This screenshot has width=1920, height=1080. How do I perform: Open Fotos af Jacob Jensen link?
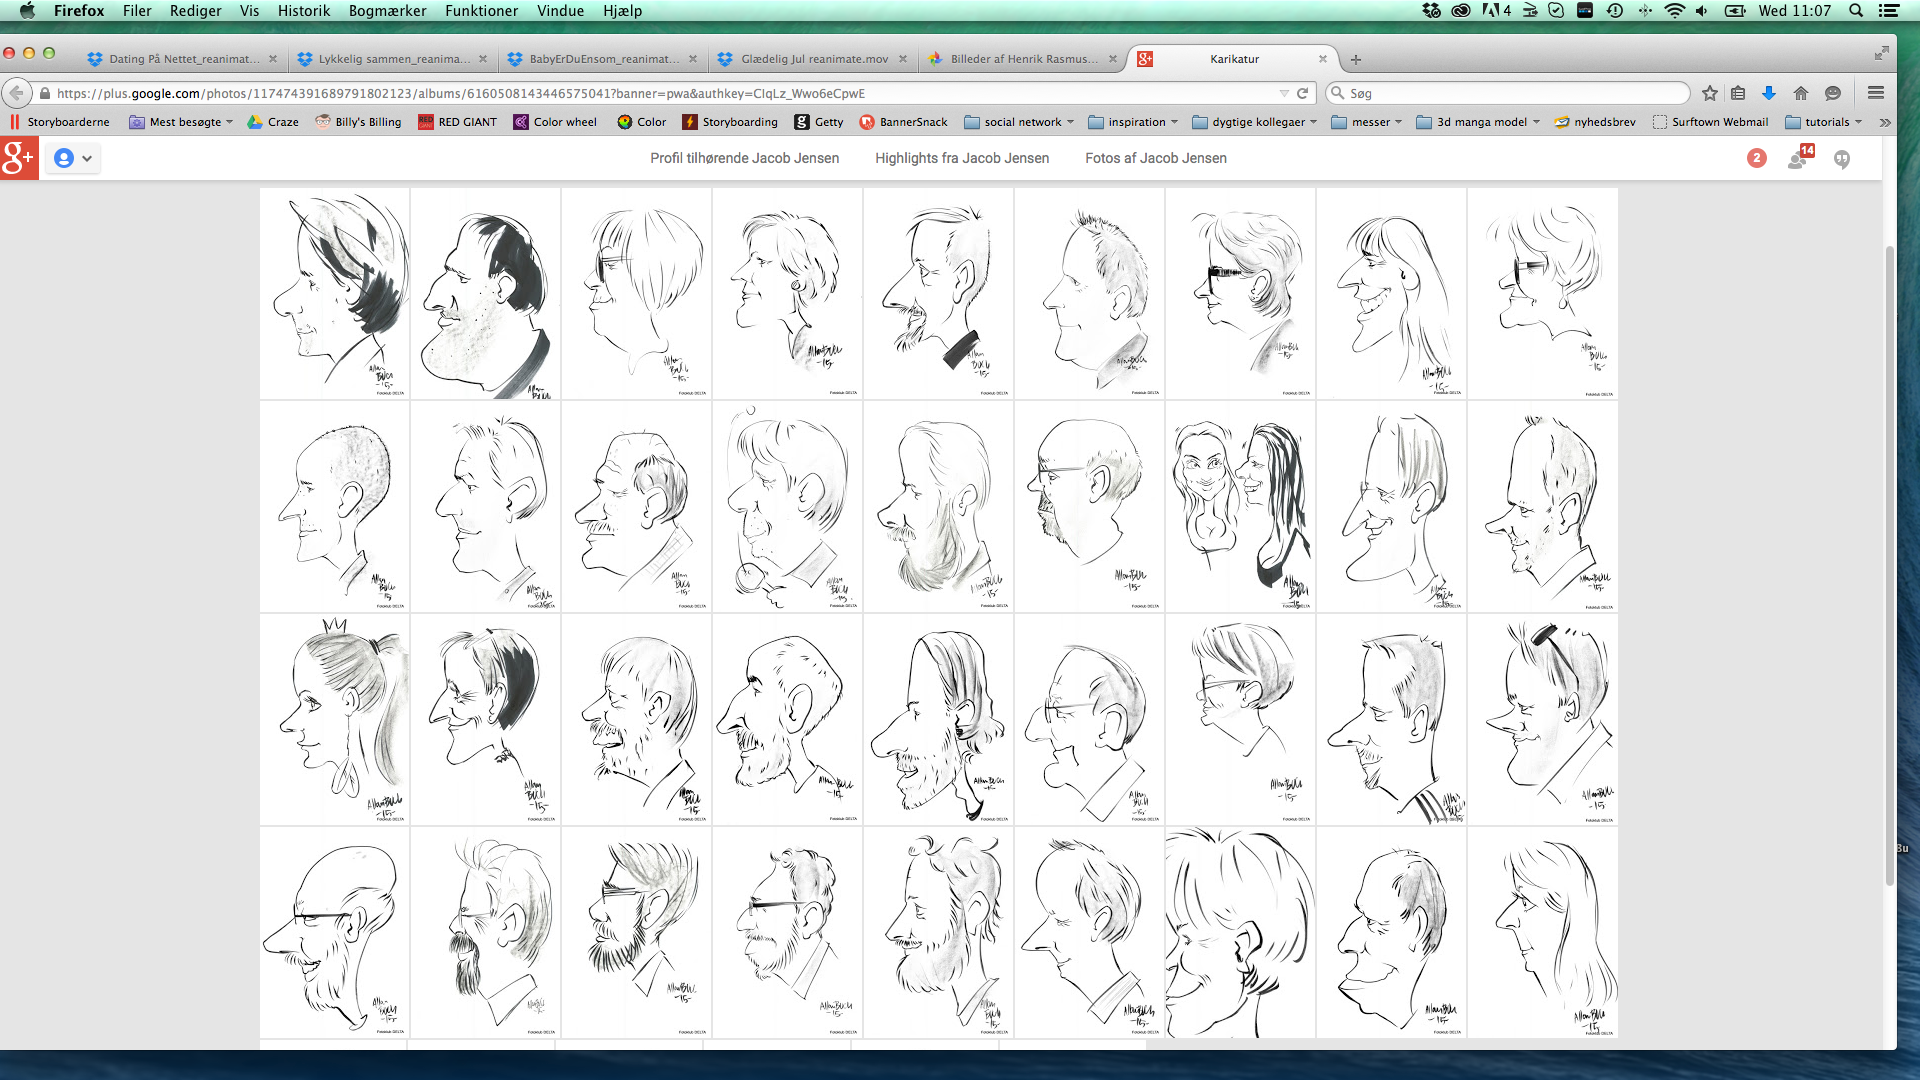(x=1155, y=158)
